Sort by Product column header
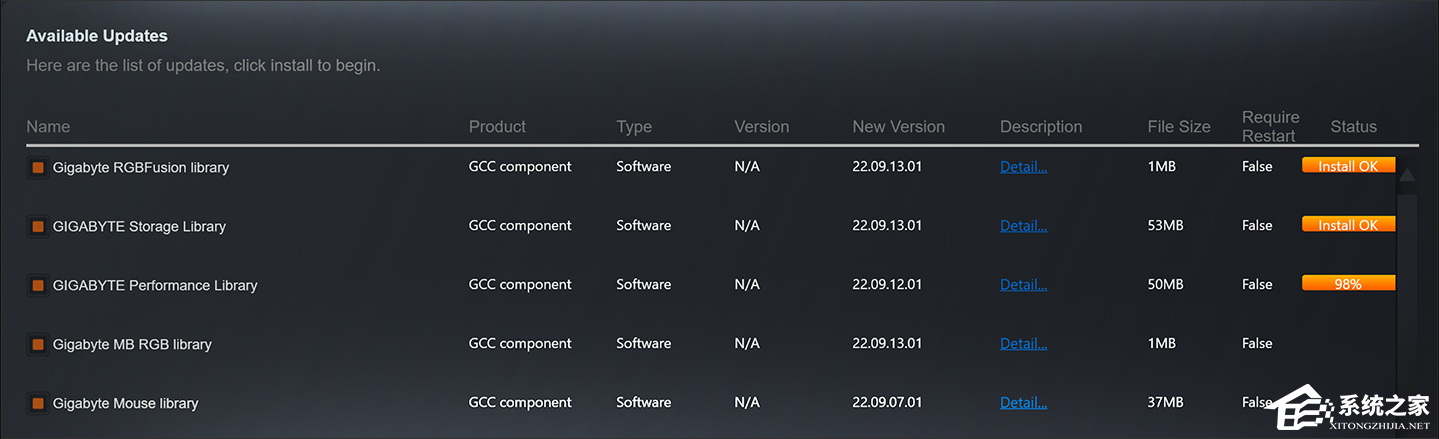 pos(497,127)
